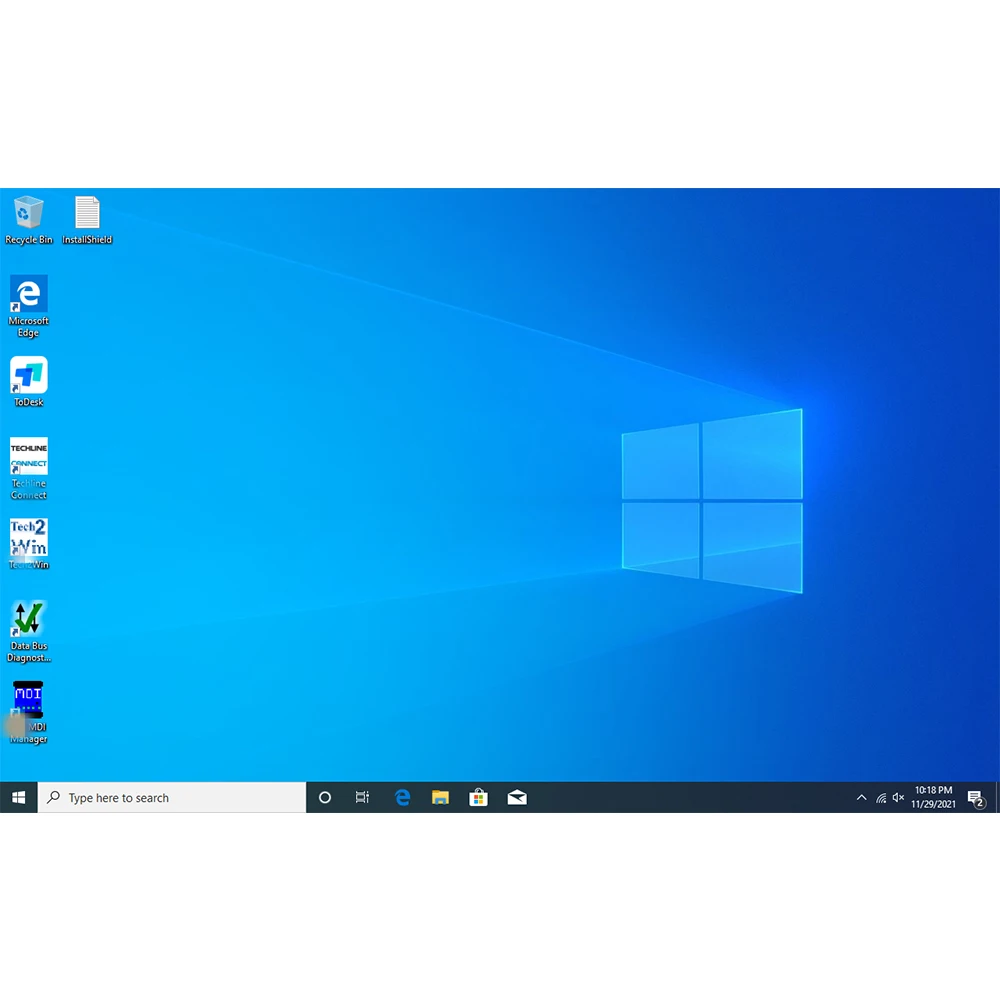Viewport: 1000px width, 1000px height.
Task: Open the Mail app from the taskbar
Action: 517,797
